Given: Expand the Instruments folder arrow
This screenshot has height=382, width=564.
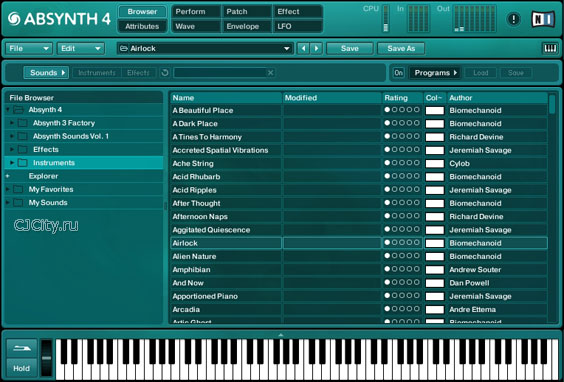Looking at the screenshot, I should pos(12,163).
